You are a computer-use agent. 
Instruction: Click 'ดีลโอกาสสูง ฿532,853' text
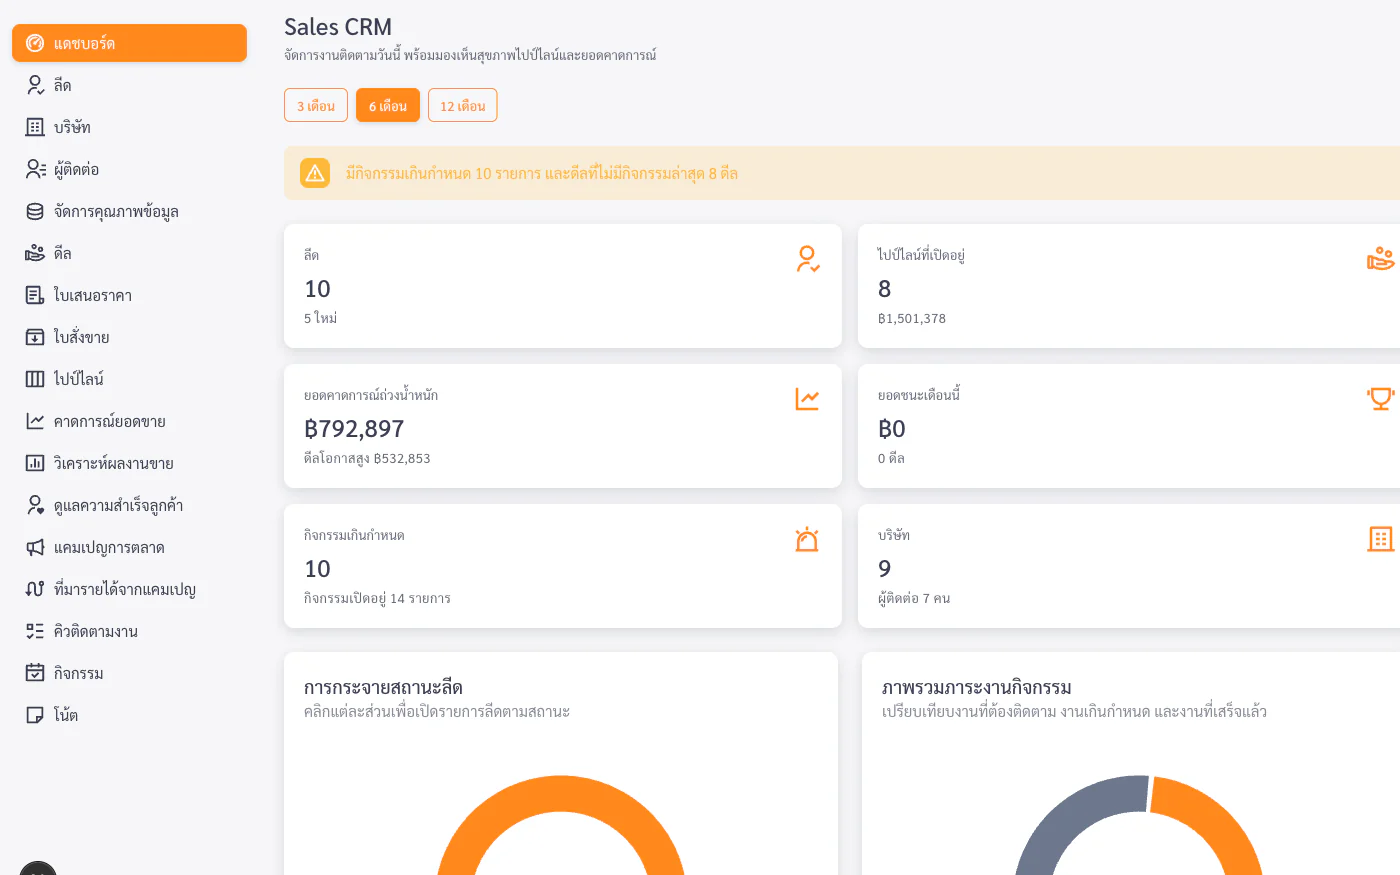pos(367,458)
